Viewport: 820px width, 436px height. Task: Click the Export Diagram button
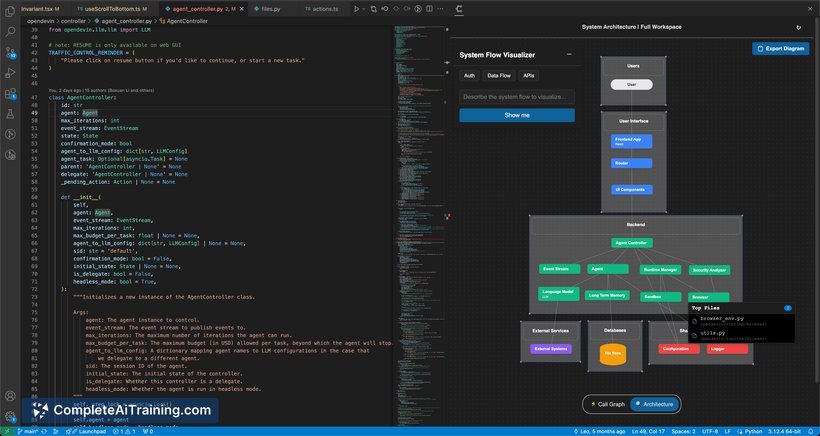780,49
